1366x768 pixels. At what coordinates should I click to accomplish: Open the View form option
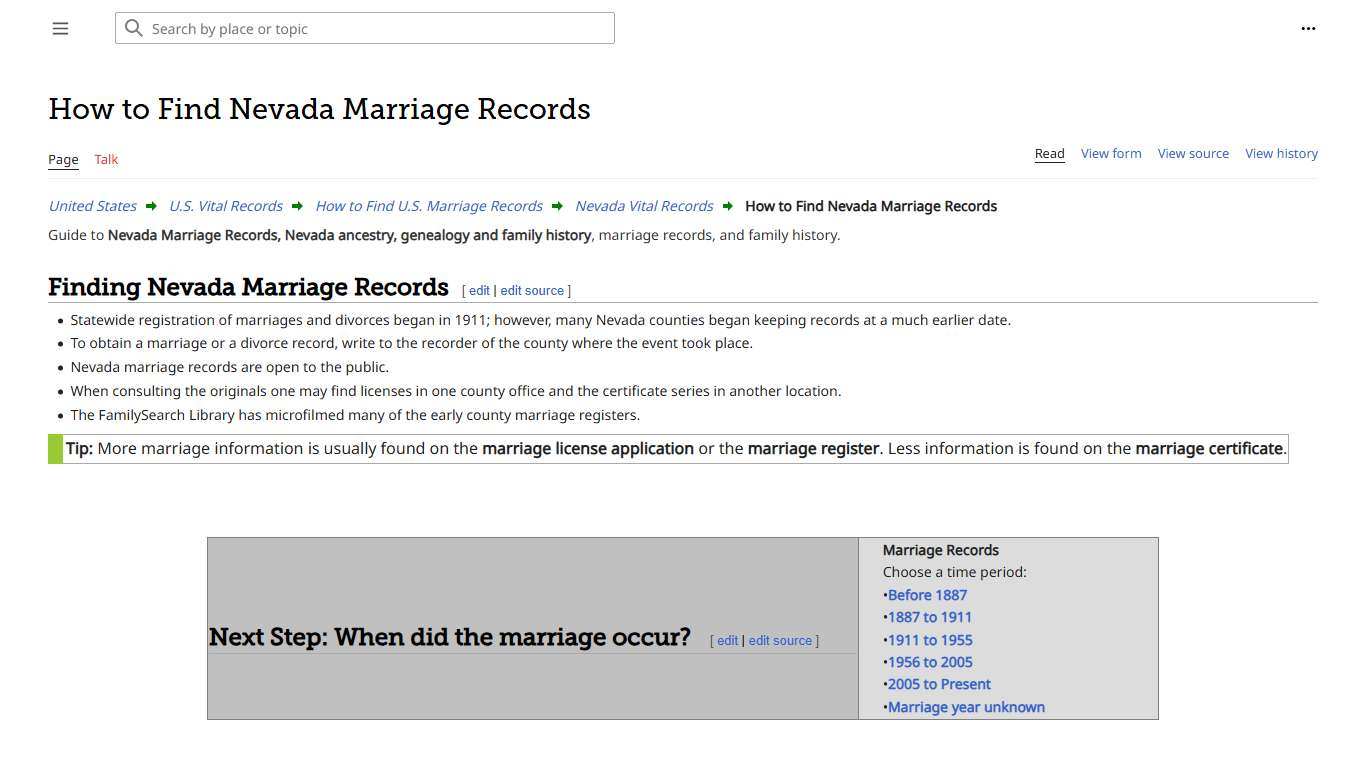tap(1110, 153)
